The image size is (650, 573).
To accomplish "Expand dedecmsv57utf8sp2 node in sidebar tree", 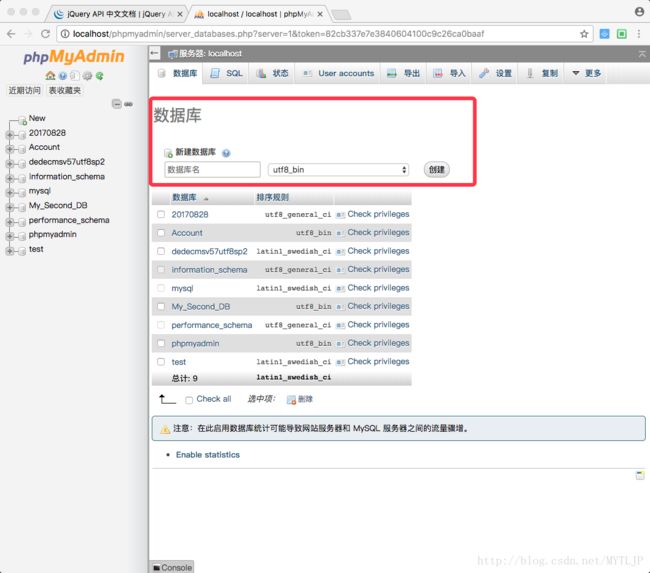I will pos(10,164).
